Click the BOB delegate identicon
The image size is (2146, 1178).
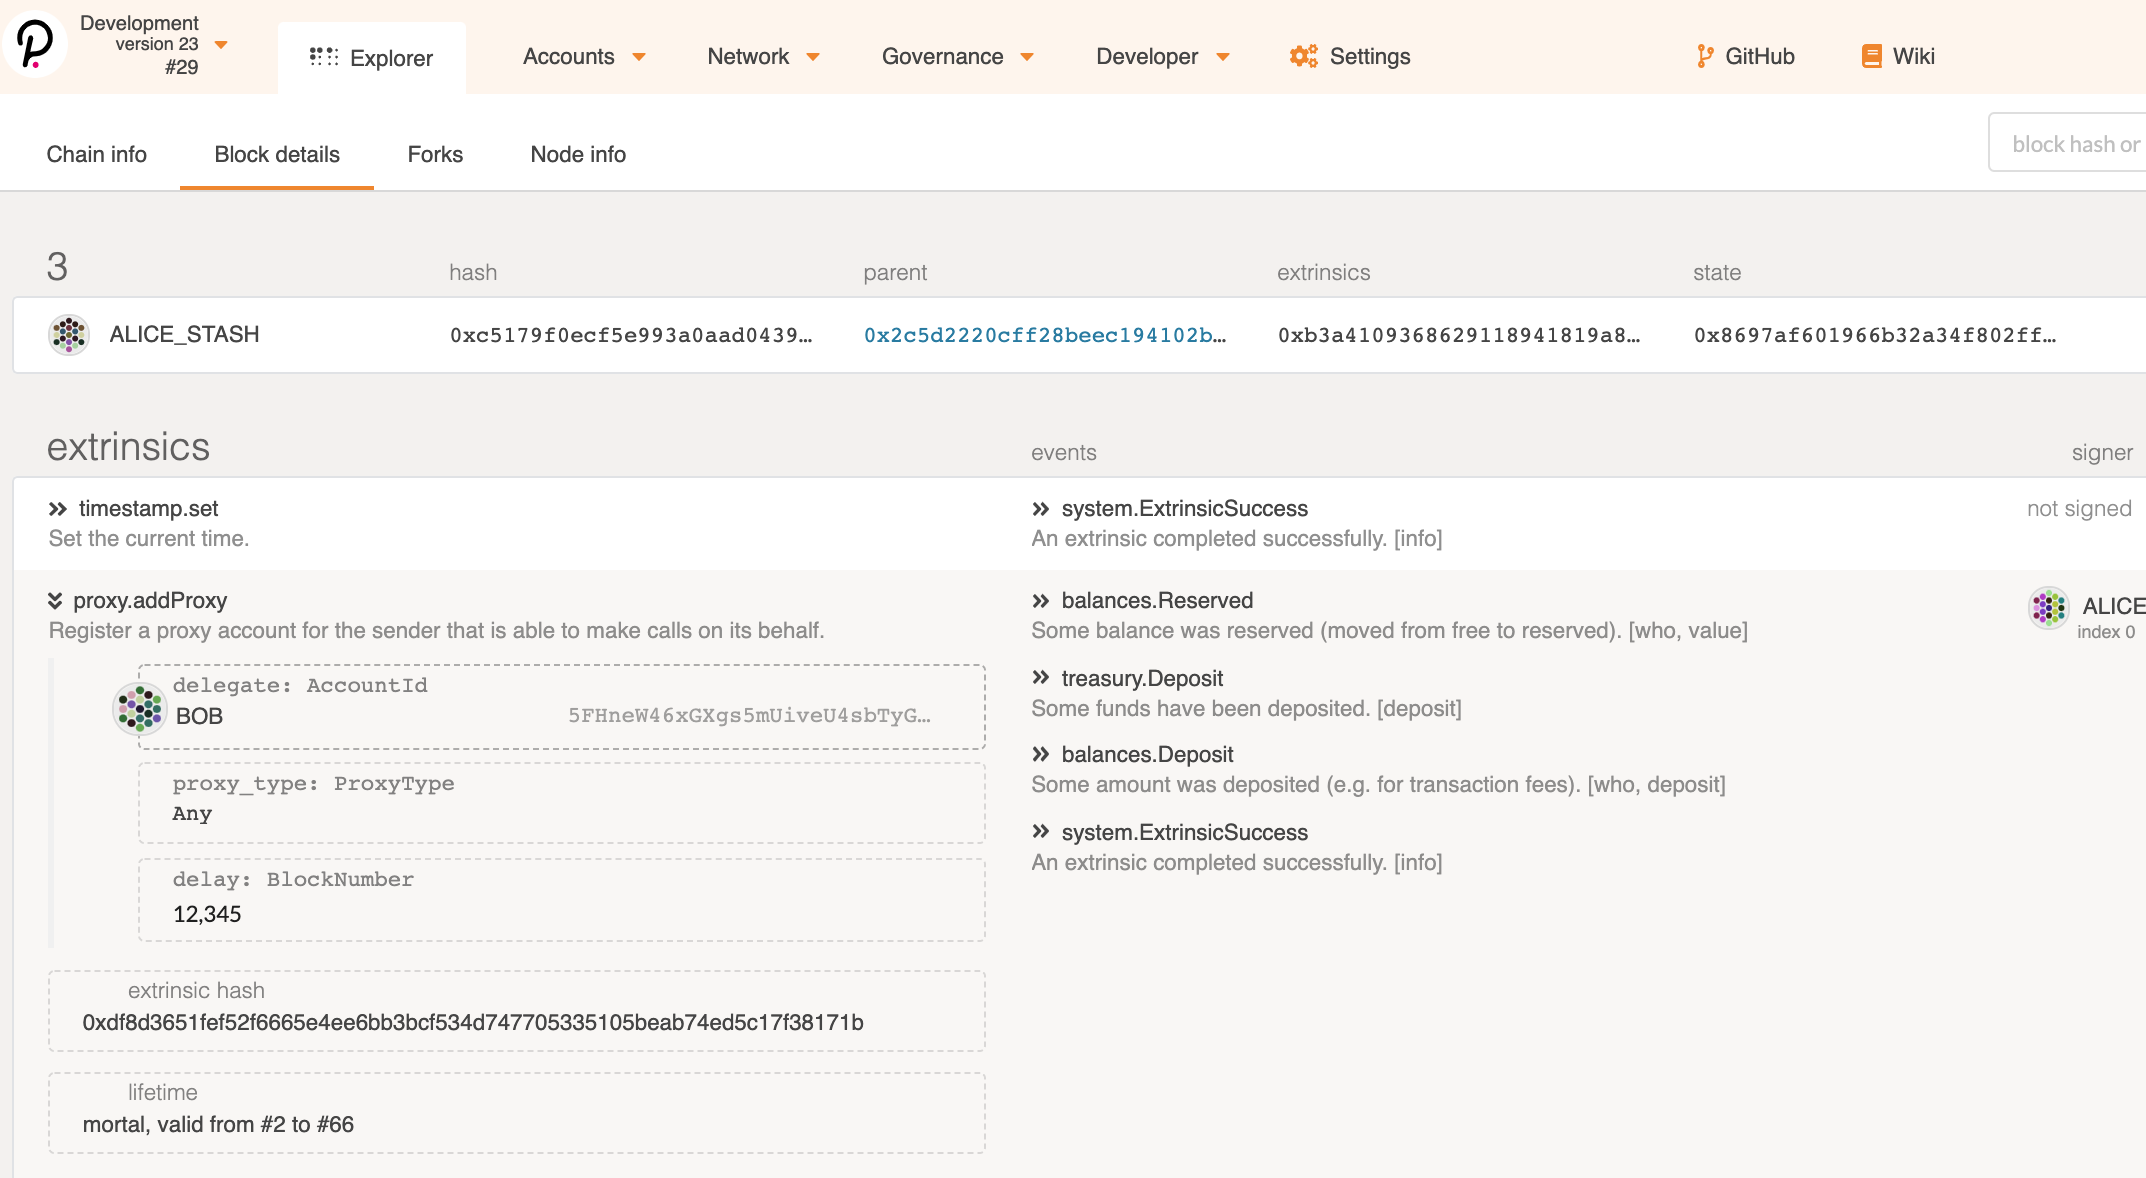(140, 708)
